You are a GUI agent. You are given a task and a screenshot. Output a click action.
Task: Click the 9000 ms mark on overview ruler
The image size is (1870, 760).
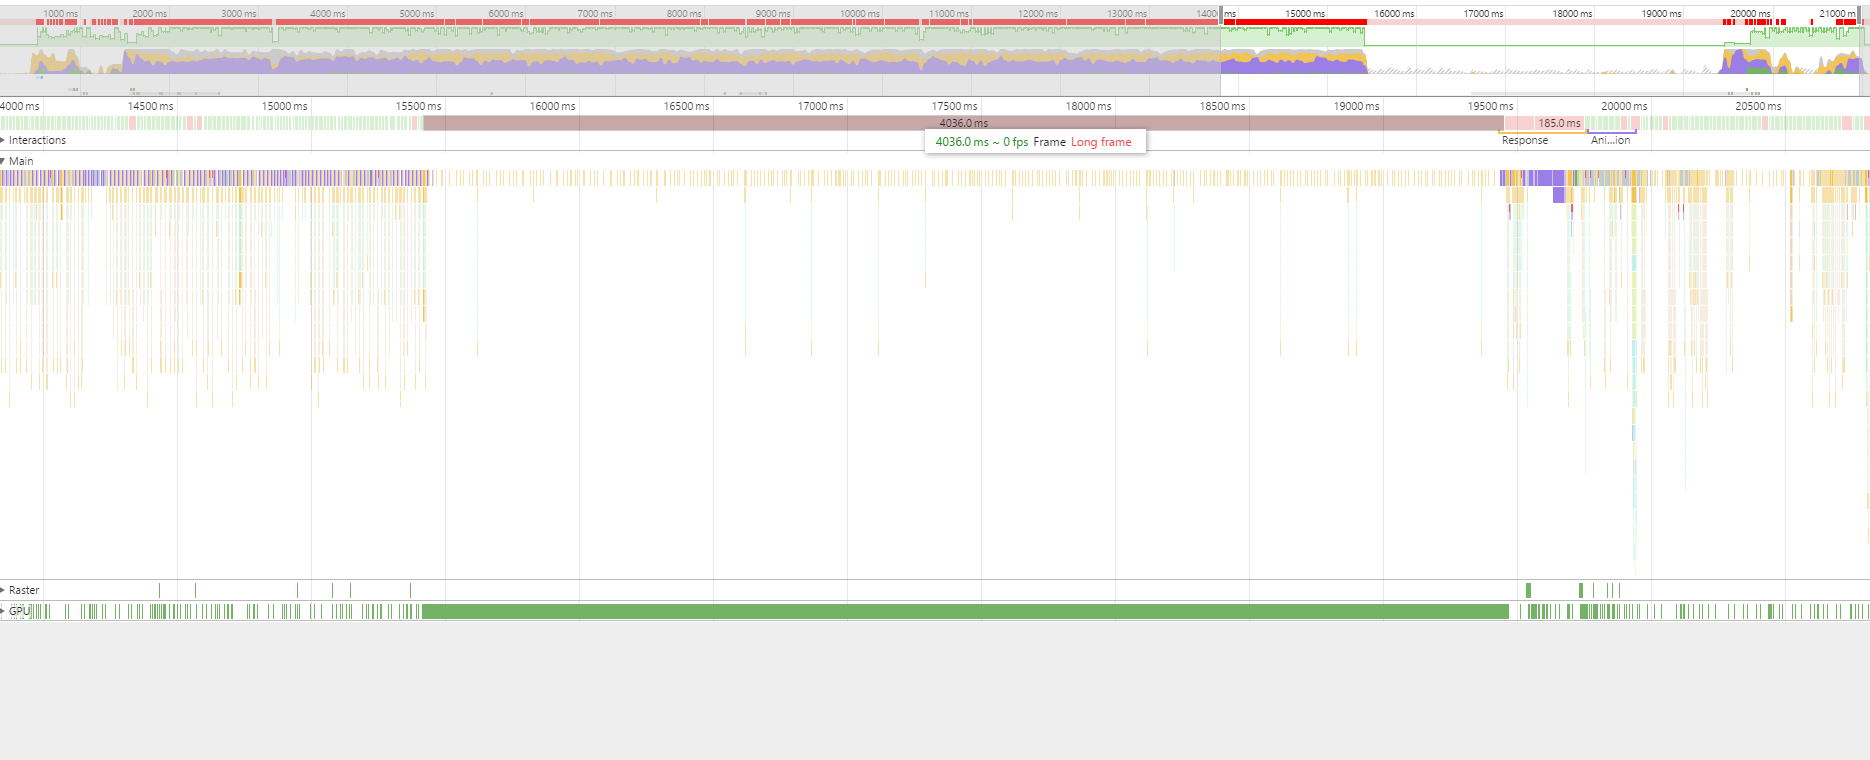773,14
